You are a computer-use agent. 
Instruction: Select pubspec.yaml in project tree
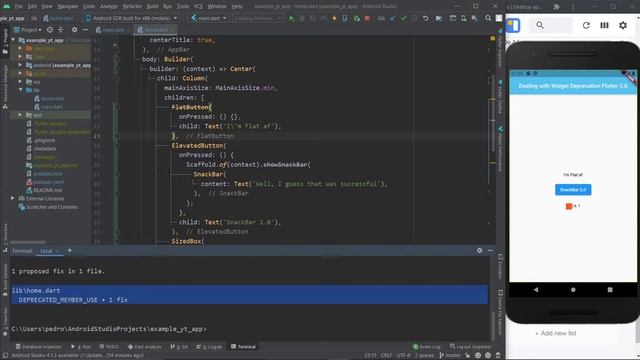pos(48,182)
